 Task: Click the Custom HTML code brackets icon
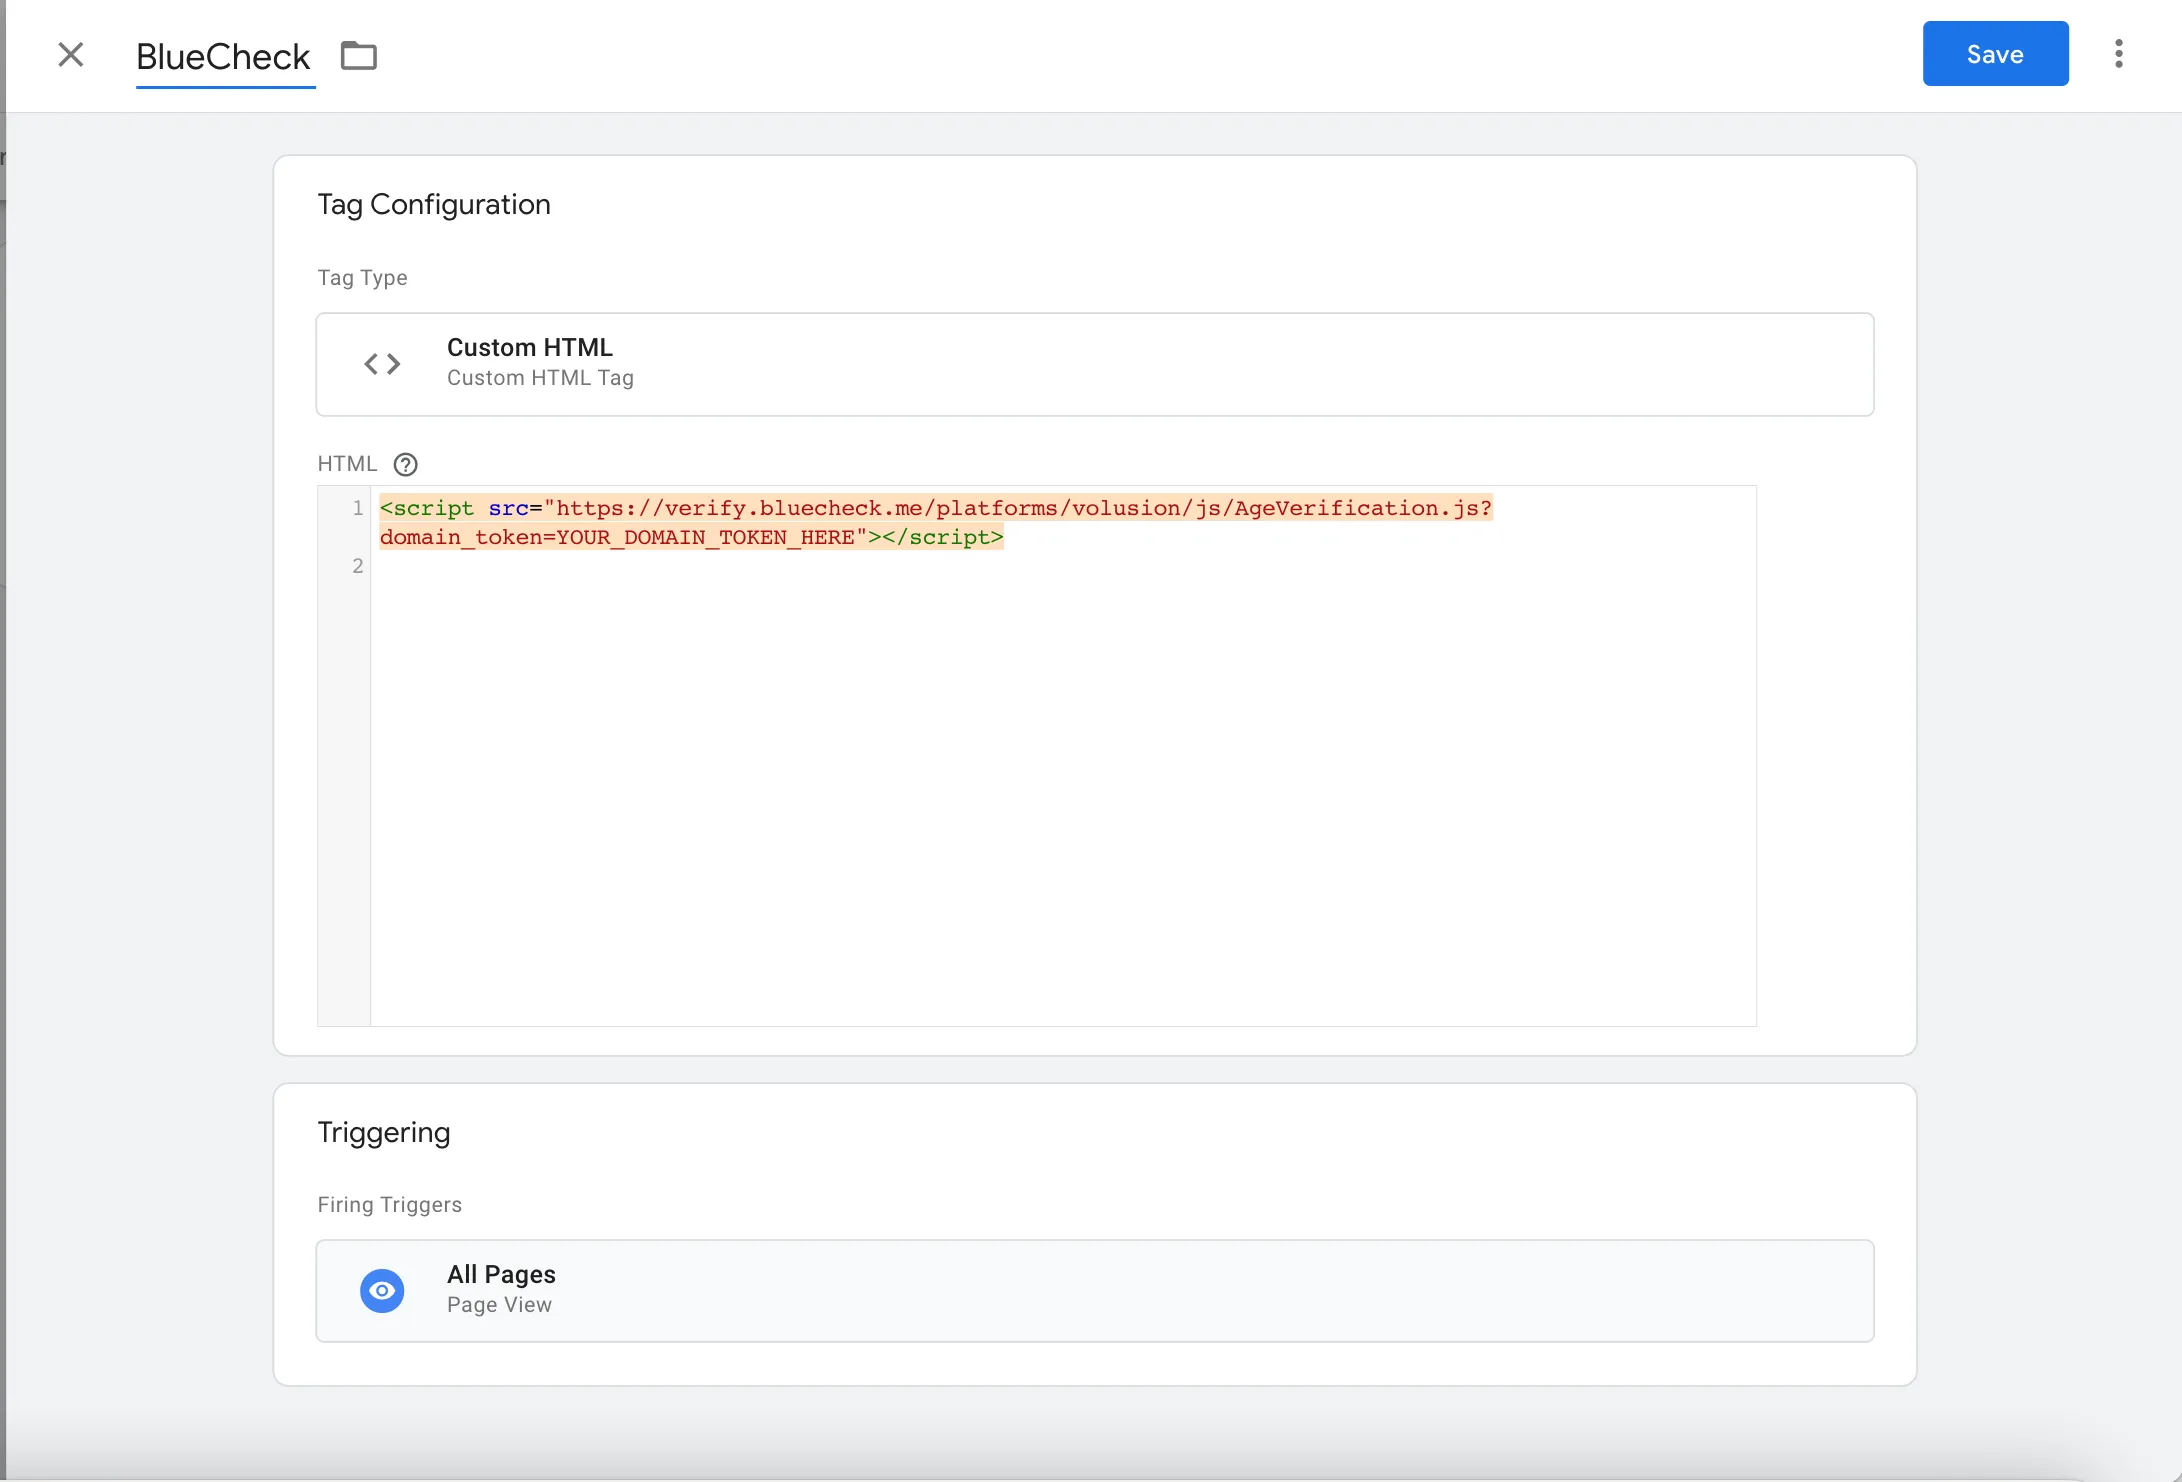(x=382, y=364)
